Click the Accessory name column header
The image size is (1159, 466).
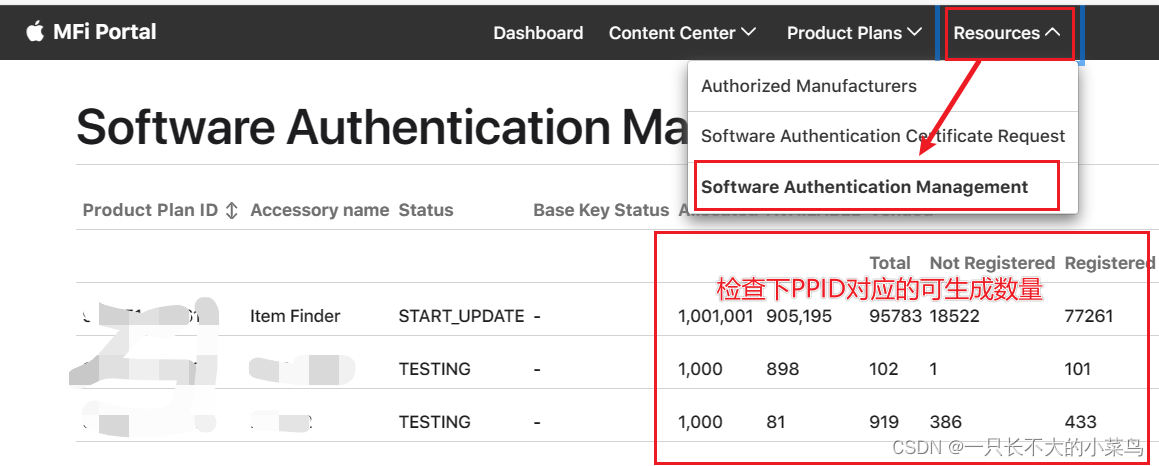(x=319, y=210)
